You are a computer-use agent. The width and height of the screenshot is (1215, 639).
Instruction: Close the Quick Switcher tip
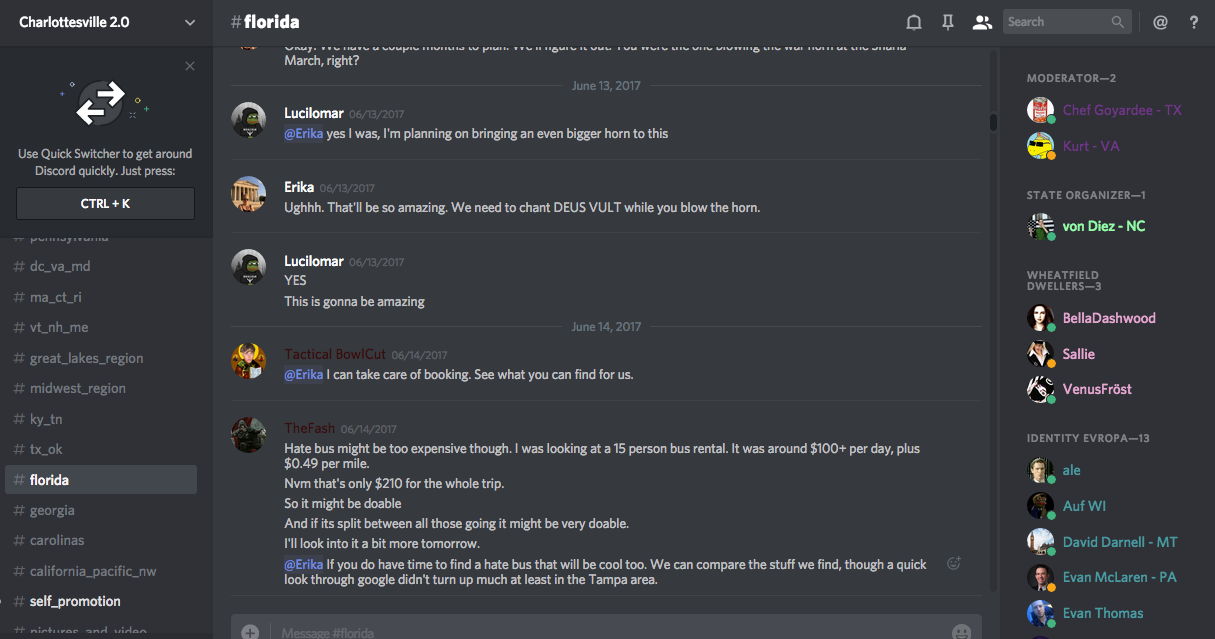pyautogui.click(x=190, y=66)
